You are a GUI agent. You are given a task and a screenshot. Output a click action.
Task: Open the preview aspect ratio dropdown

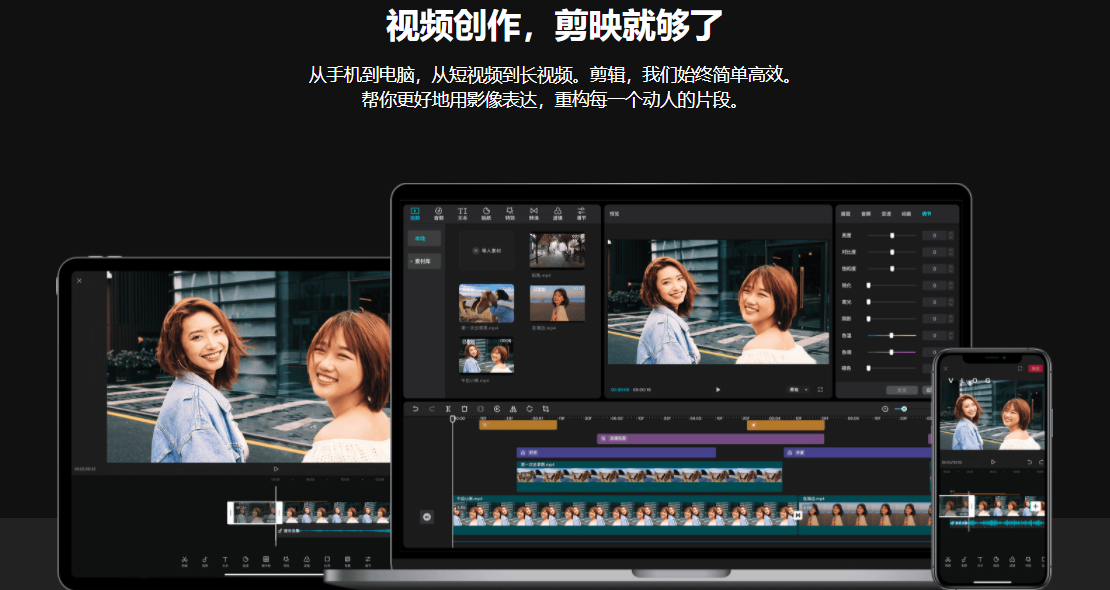pyautogui.click(x=798, y=390)
